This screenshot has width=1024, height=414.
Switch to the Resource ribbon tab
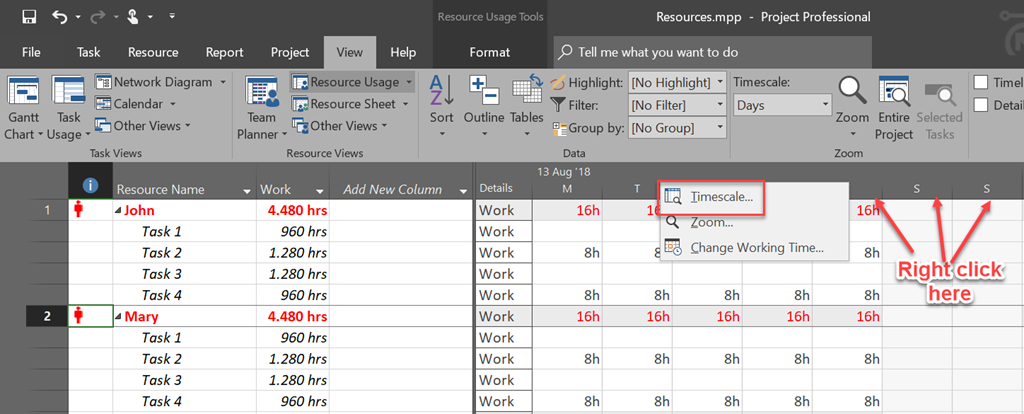[153, 52]
